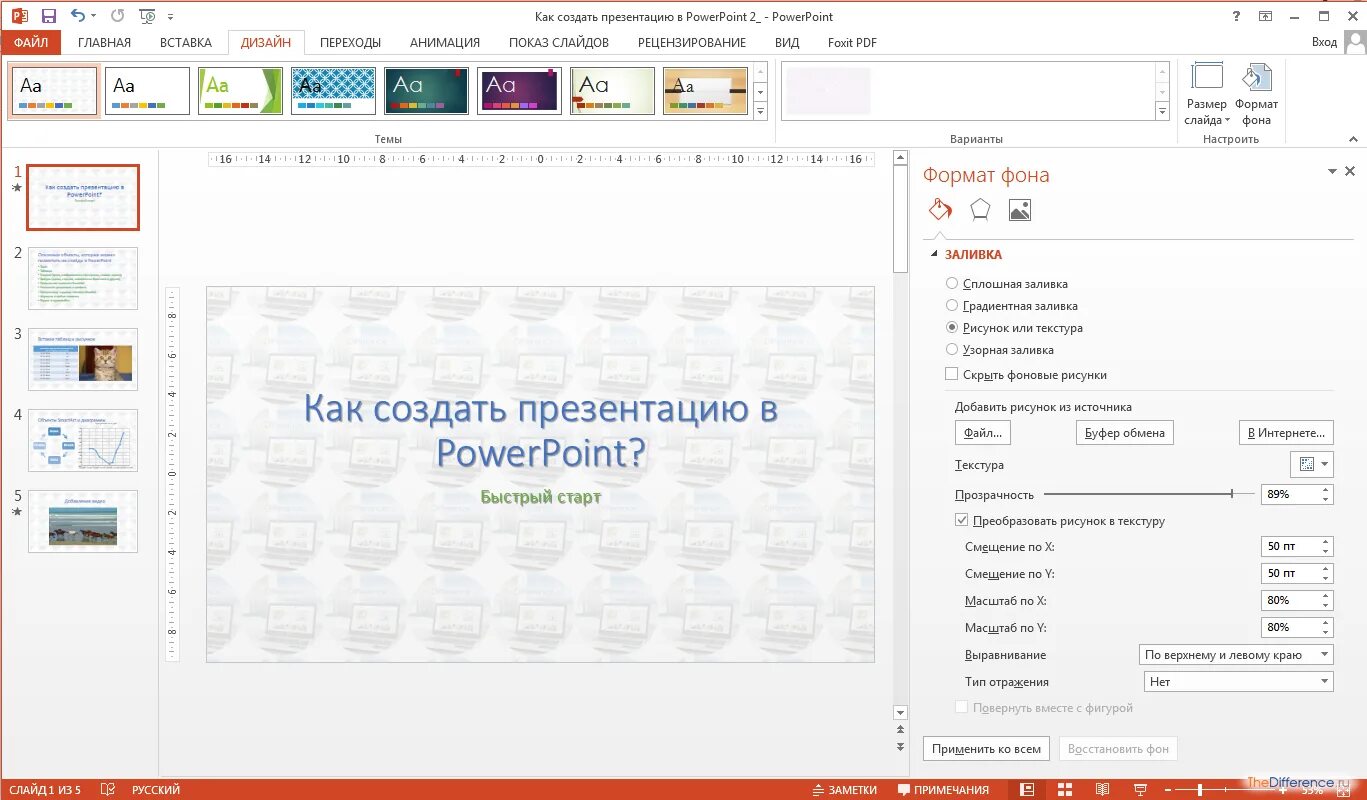This screenshot has height=800, width=1367.
Task: Select the purple gradient theme thumbnail
Action: point(519,91)
